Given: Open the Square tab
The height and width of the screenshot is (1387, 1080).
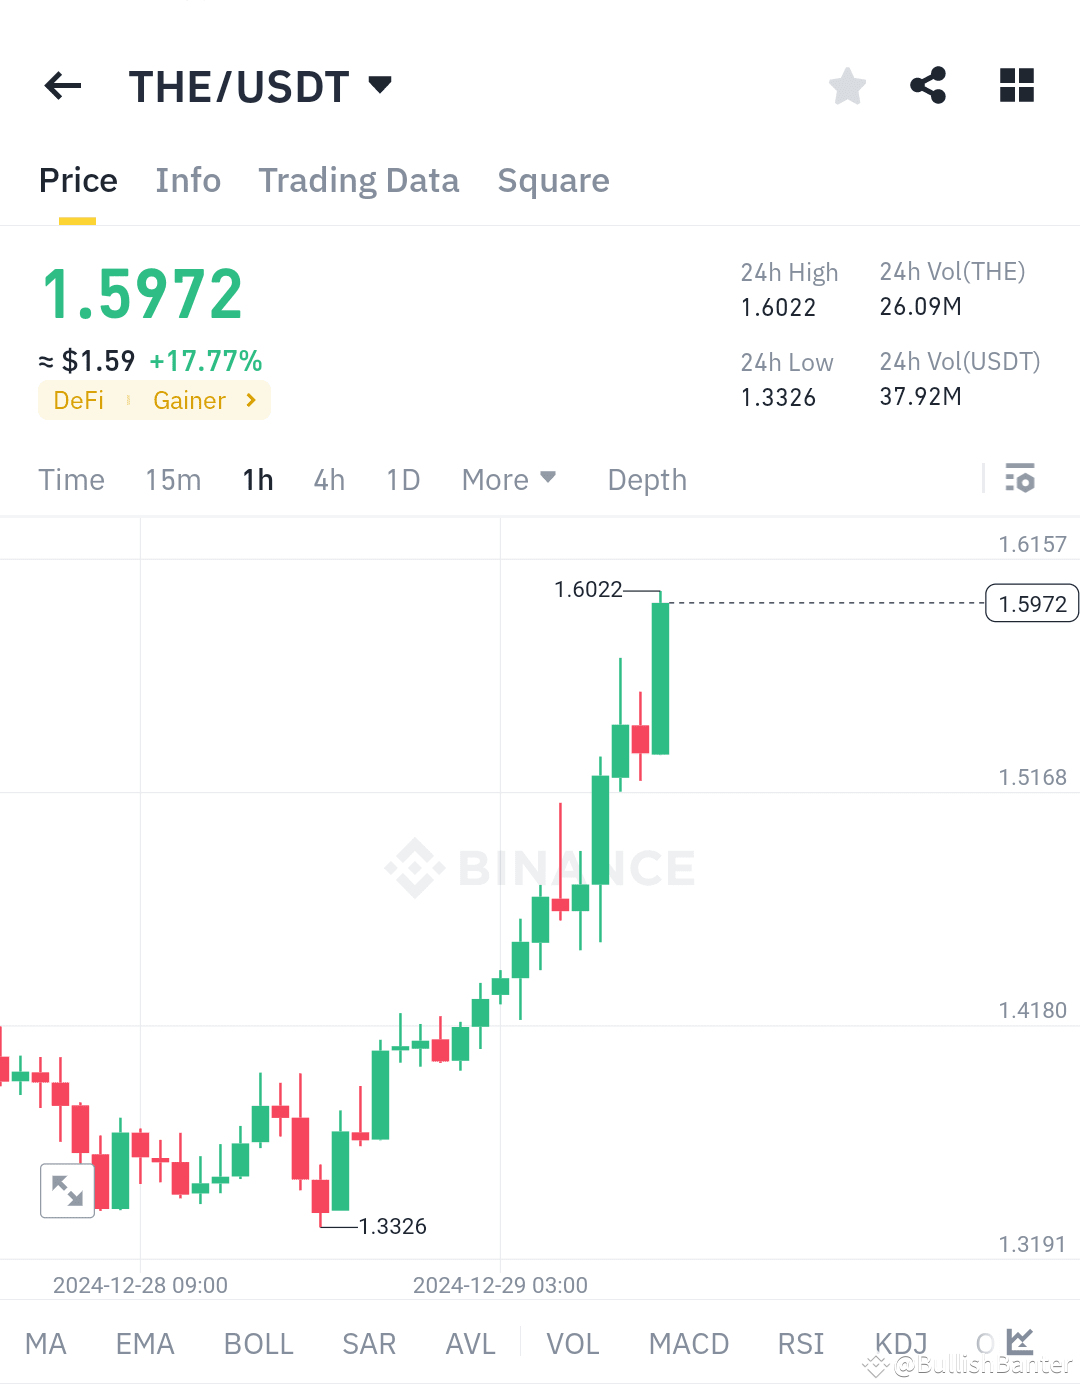Looking at the screenshot, I should click(x=553, y=181).
